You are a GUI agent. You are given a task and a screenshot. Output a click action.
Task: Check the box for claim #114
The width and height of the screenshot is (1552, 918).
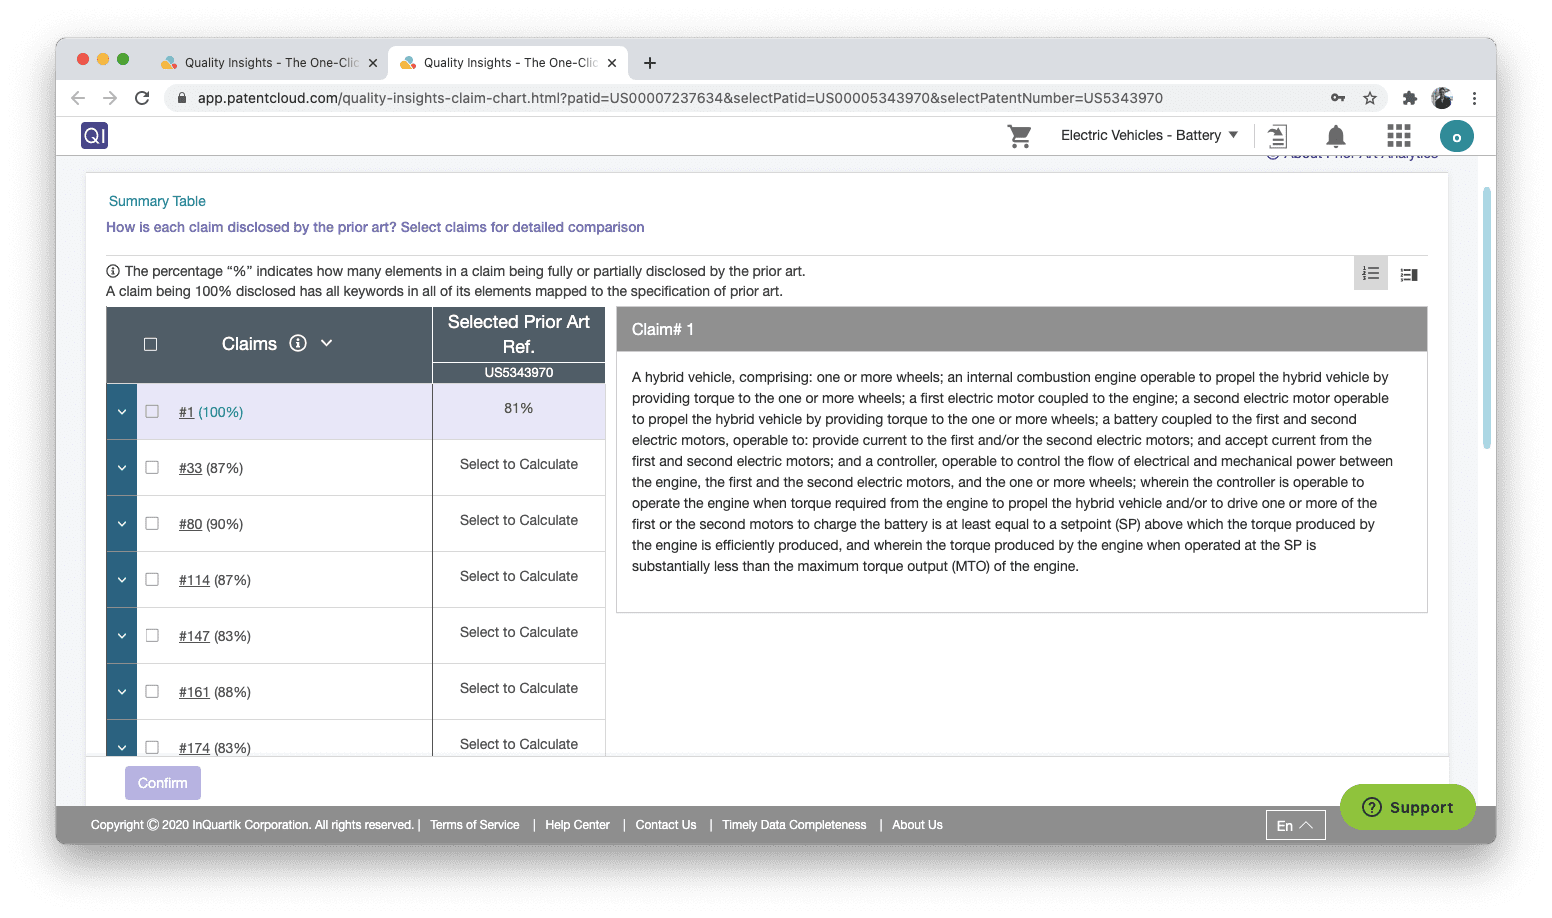pyautogui.click(x=152, y=579)
